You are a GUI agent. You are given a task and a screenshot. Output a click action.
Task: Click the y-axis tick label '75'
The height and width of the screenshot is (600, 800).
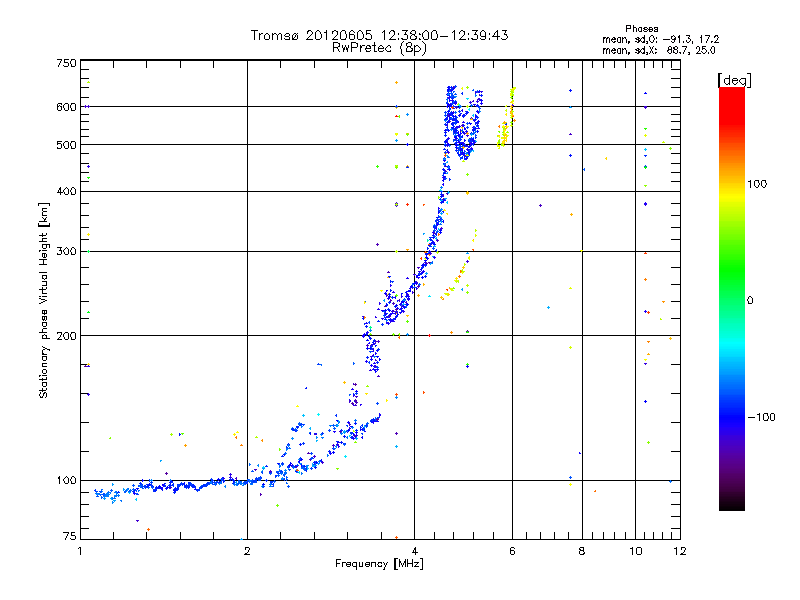point(70,536)
